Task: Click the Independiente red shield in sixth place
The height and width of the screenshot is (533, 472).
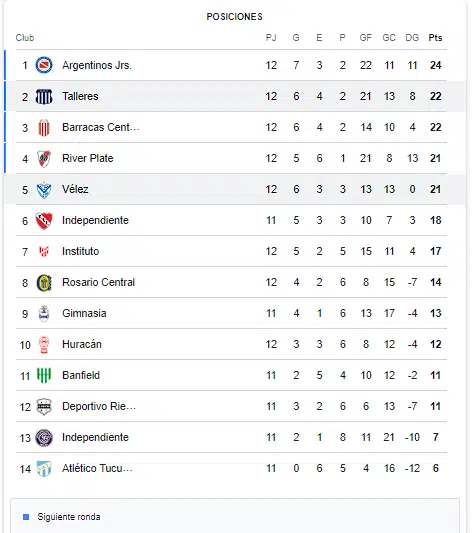Action: 44,221
